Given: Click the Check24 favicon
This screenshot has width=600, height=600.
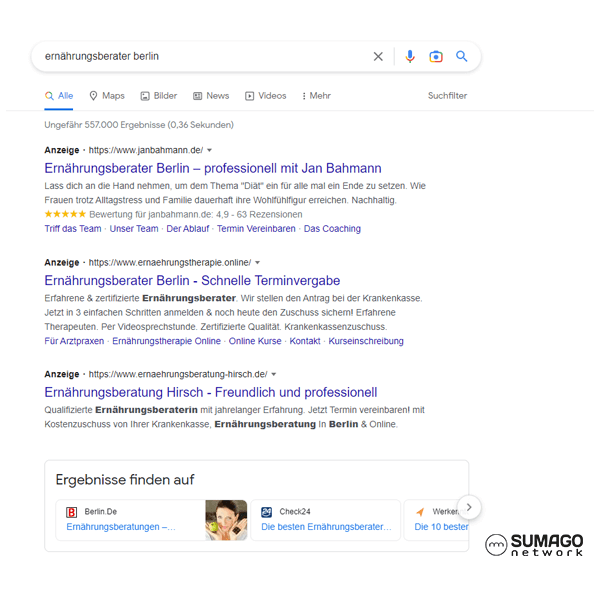Looking at the screenshot, I should point(266,512).
